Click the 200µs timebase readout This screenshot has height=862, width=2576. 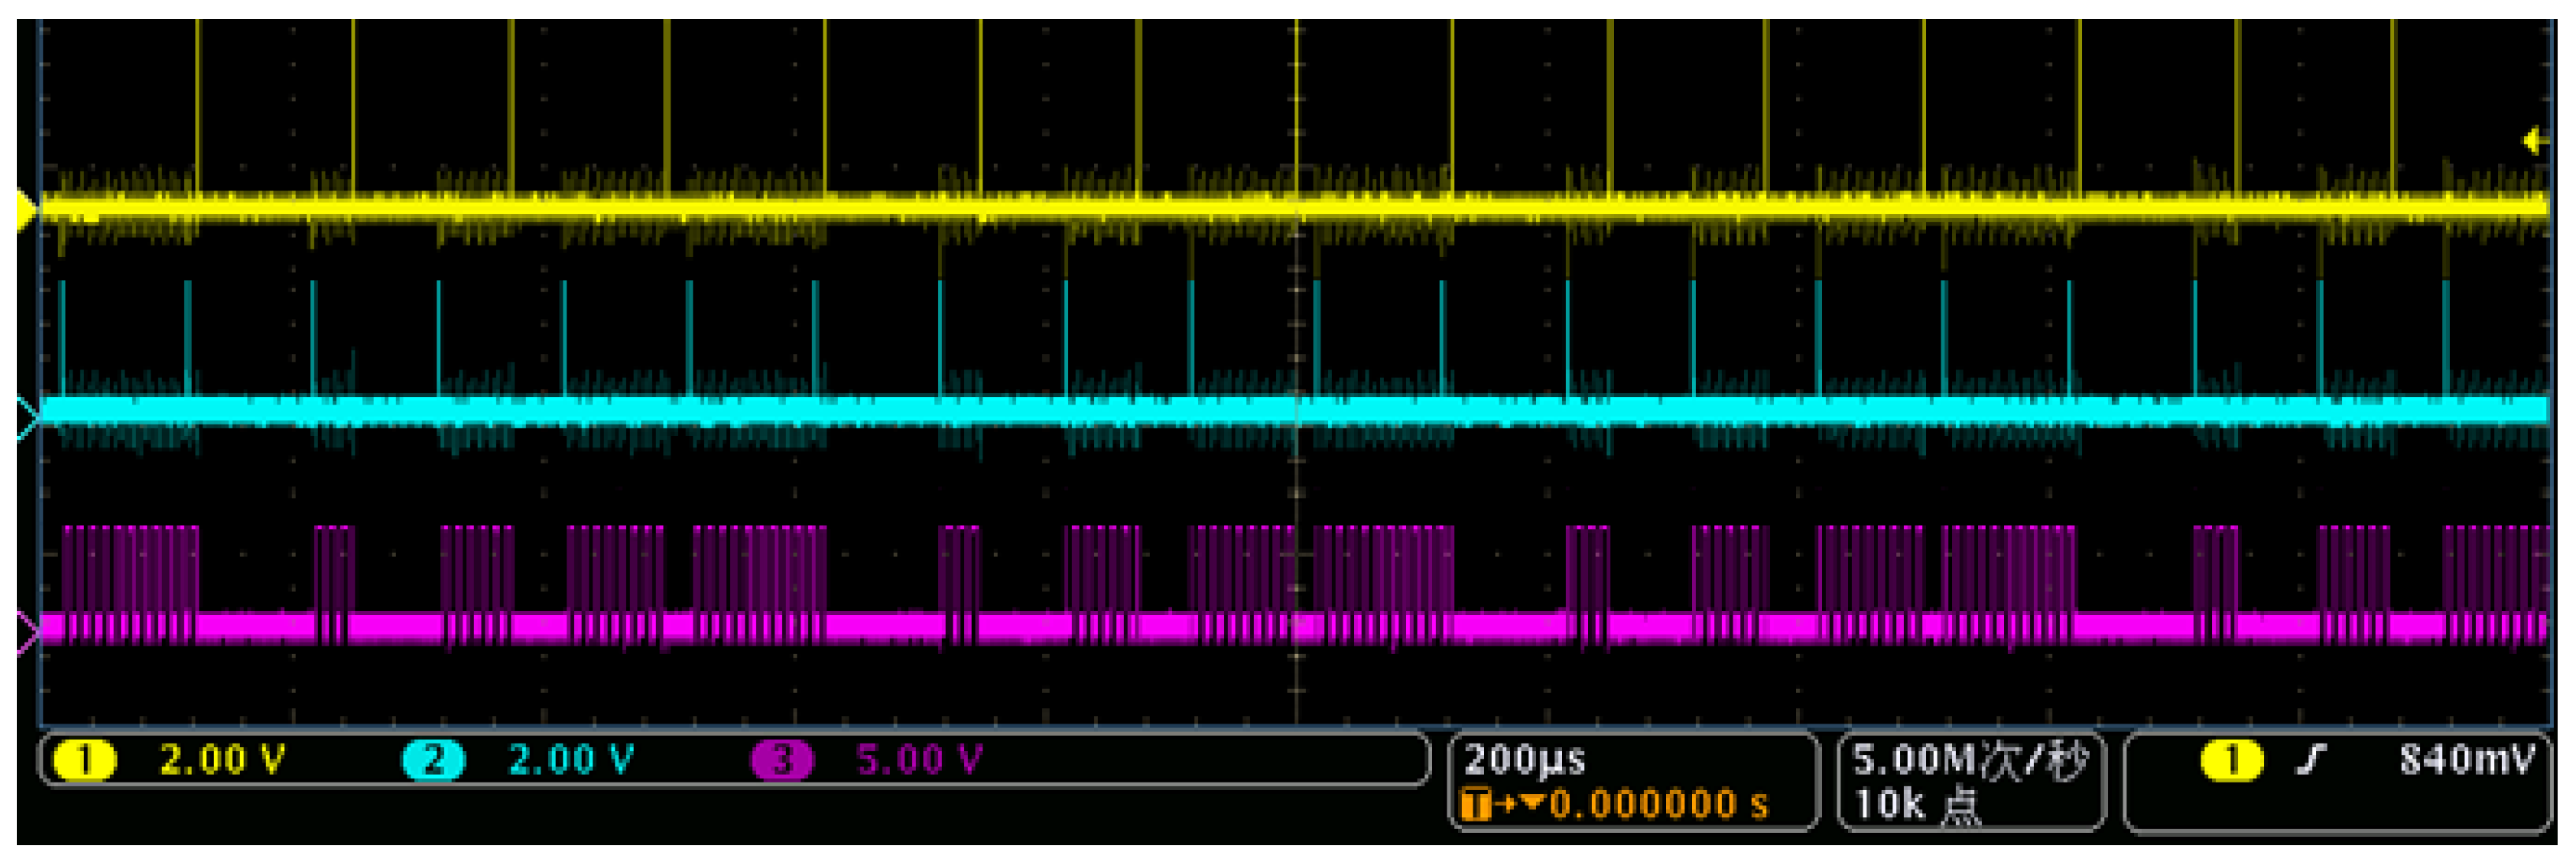[1525, 760]
